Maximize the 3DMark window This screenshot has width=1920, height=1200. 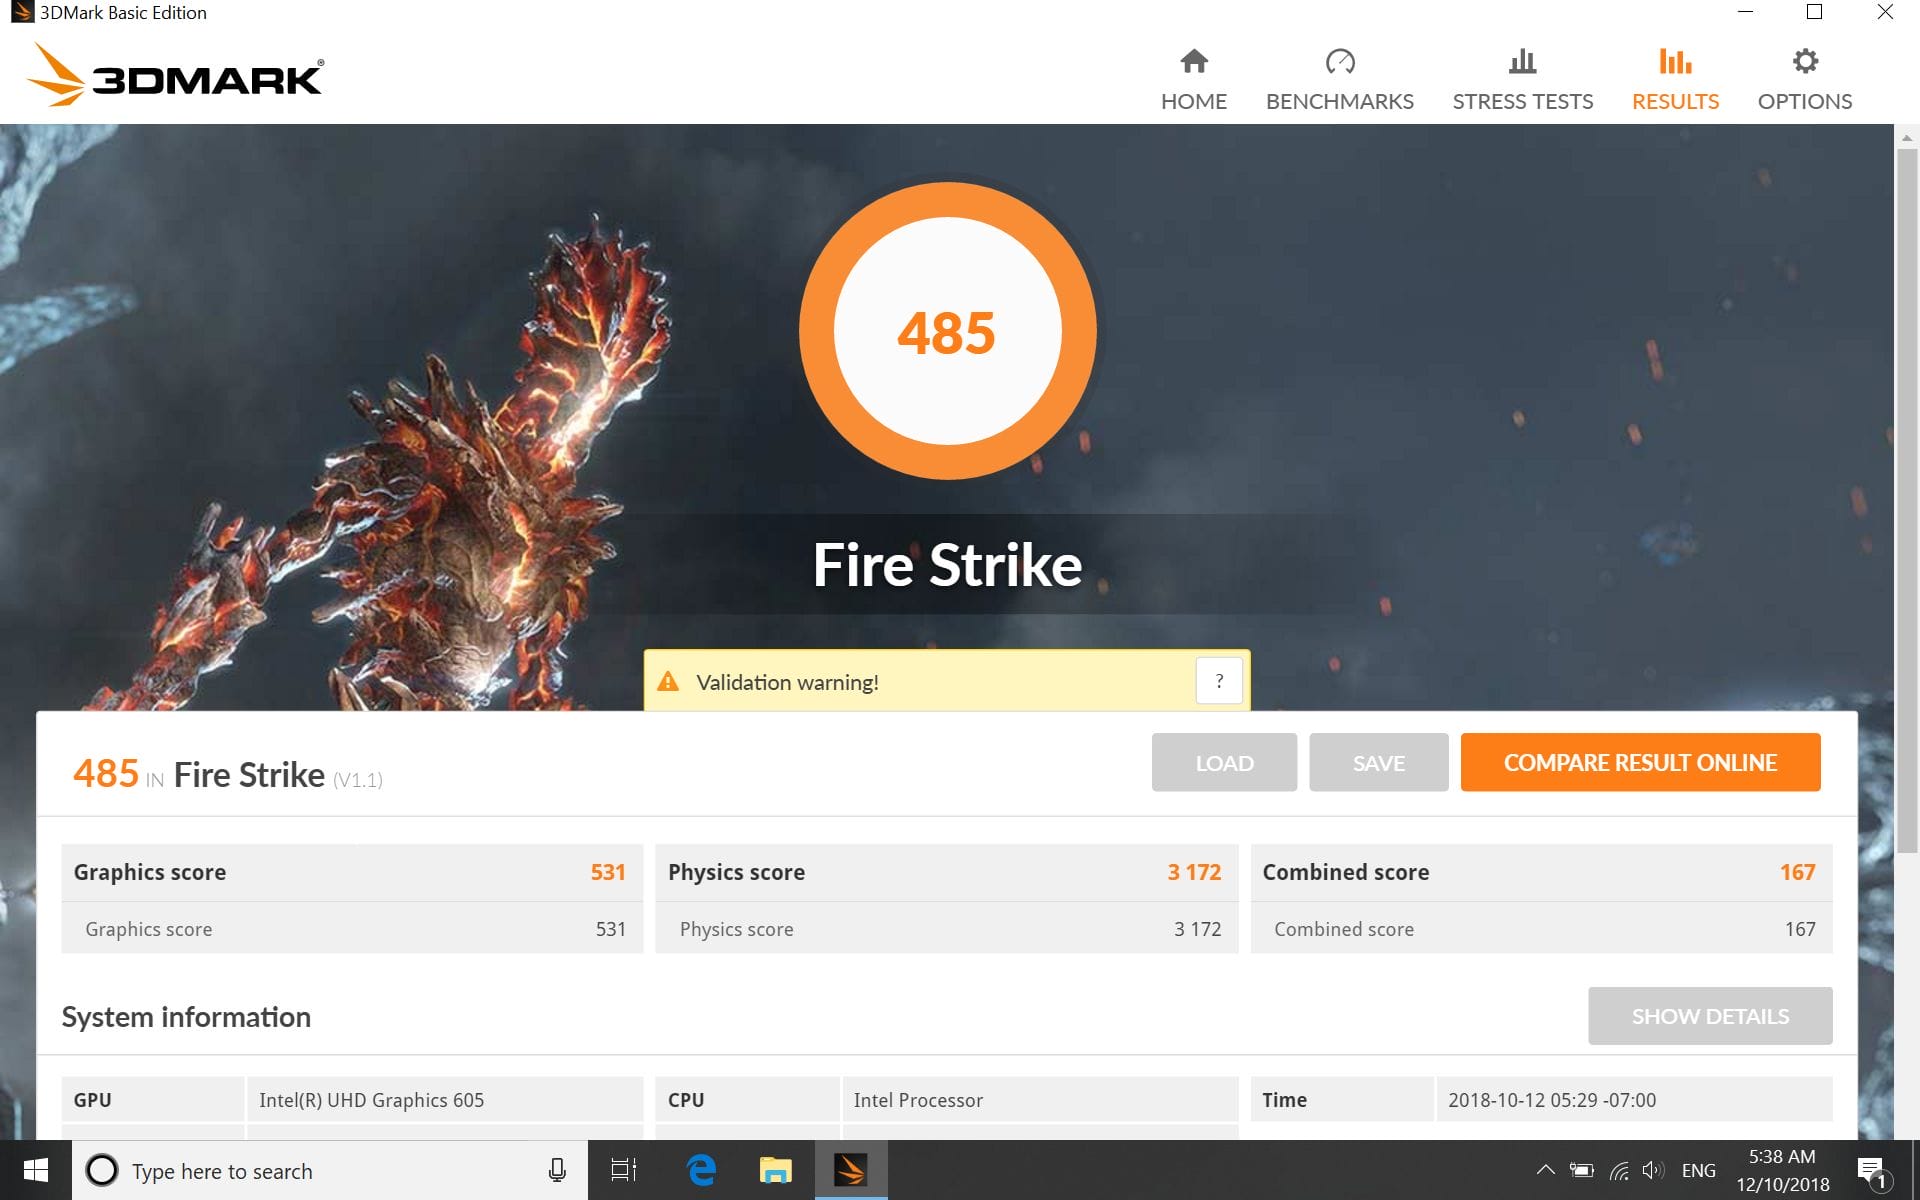pos(1815,12)
